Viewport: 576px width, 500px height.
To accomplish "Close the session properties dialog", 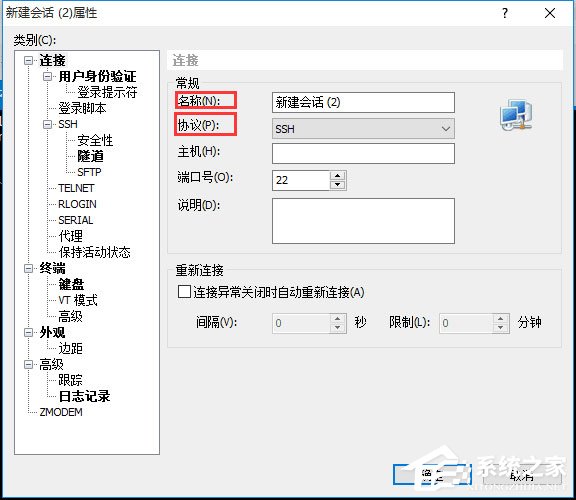I will [550, 14].
